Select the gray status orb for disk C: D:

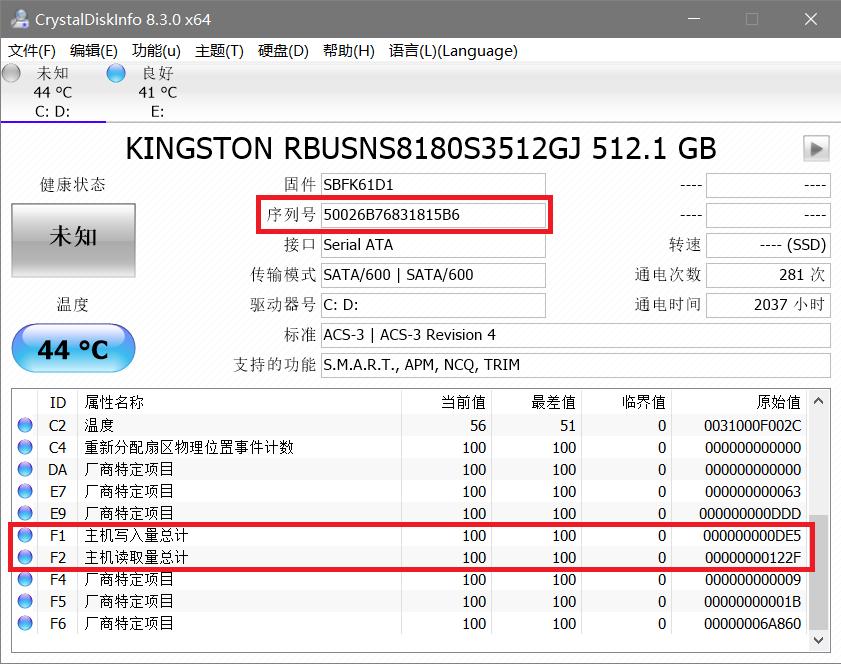(12, 73)
